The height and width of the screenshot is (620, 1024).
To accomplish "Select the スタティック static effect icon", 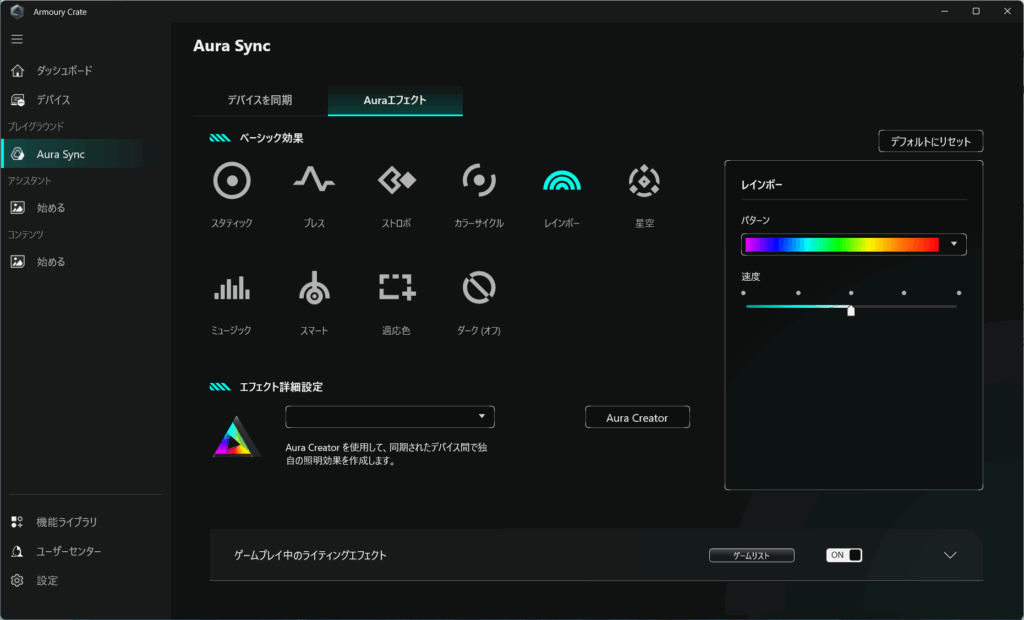I will click(232, 181).
